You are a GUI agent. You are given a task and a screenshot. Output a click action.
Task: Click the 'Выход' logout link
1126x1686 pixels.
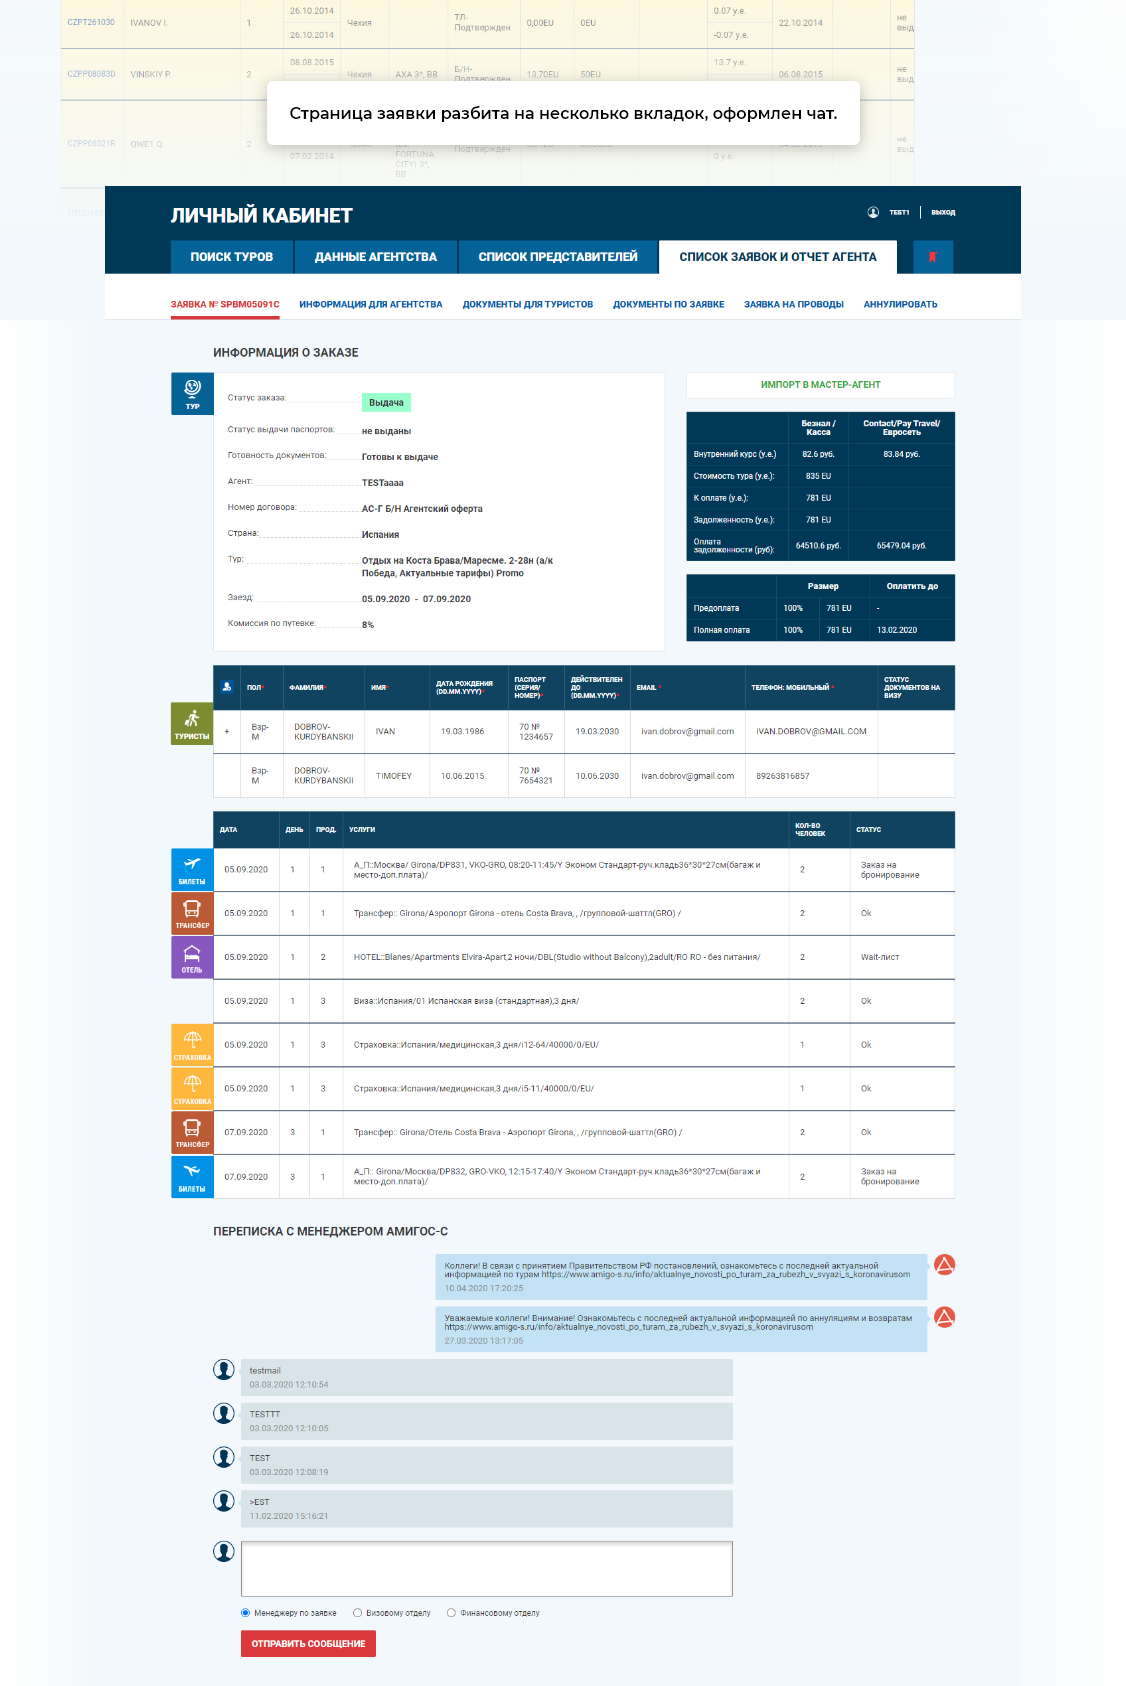[x=943, y=212]
